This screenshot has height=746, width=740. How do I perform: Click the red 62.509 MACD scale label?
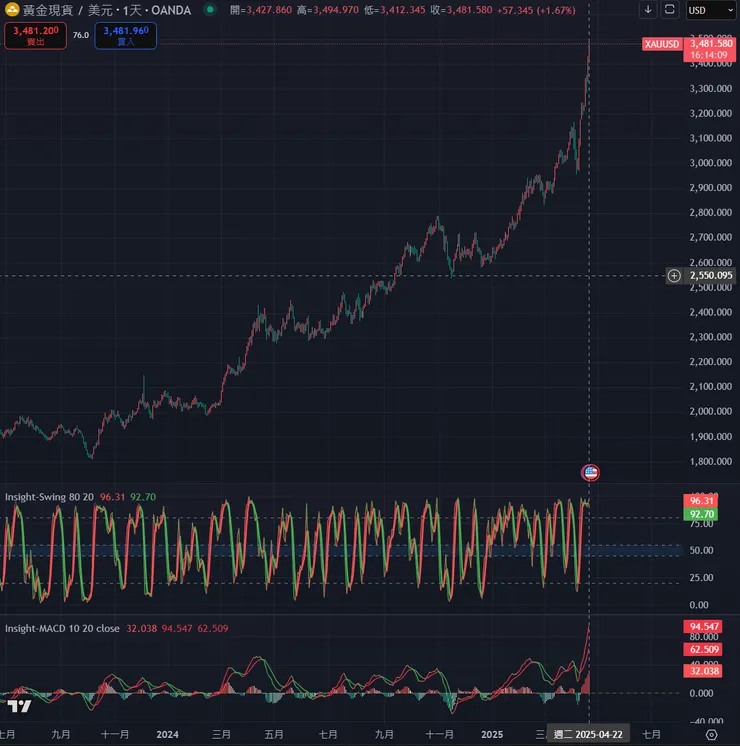[x=704, y=649]
